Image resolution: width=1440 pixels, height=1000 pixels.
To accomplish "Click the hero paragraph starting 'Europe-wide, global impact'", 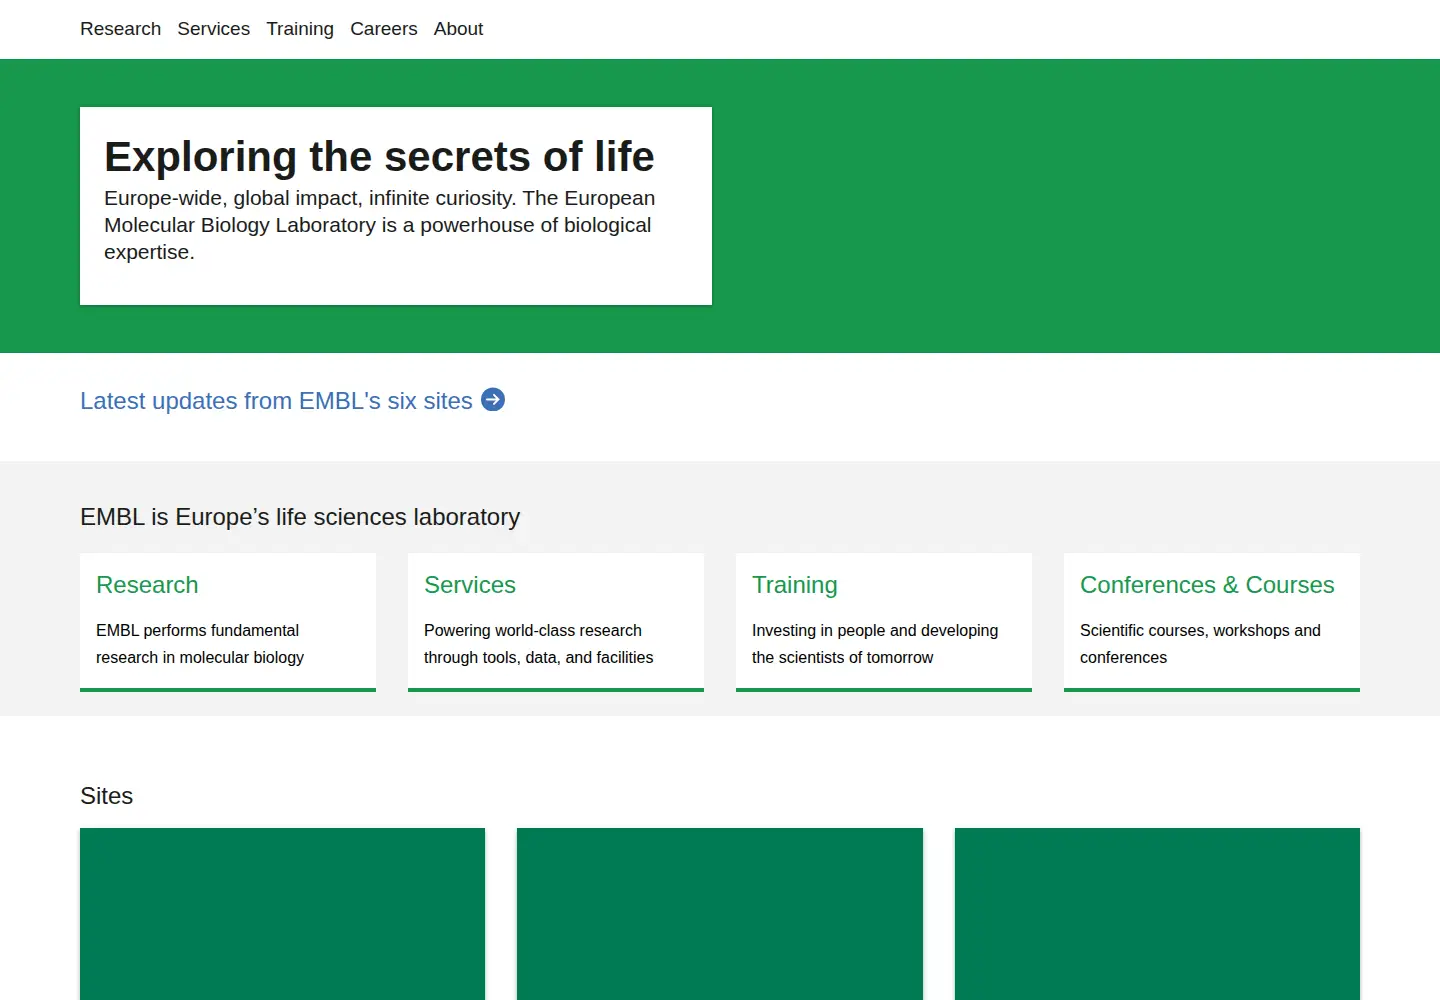I will coord(380,225).
